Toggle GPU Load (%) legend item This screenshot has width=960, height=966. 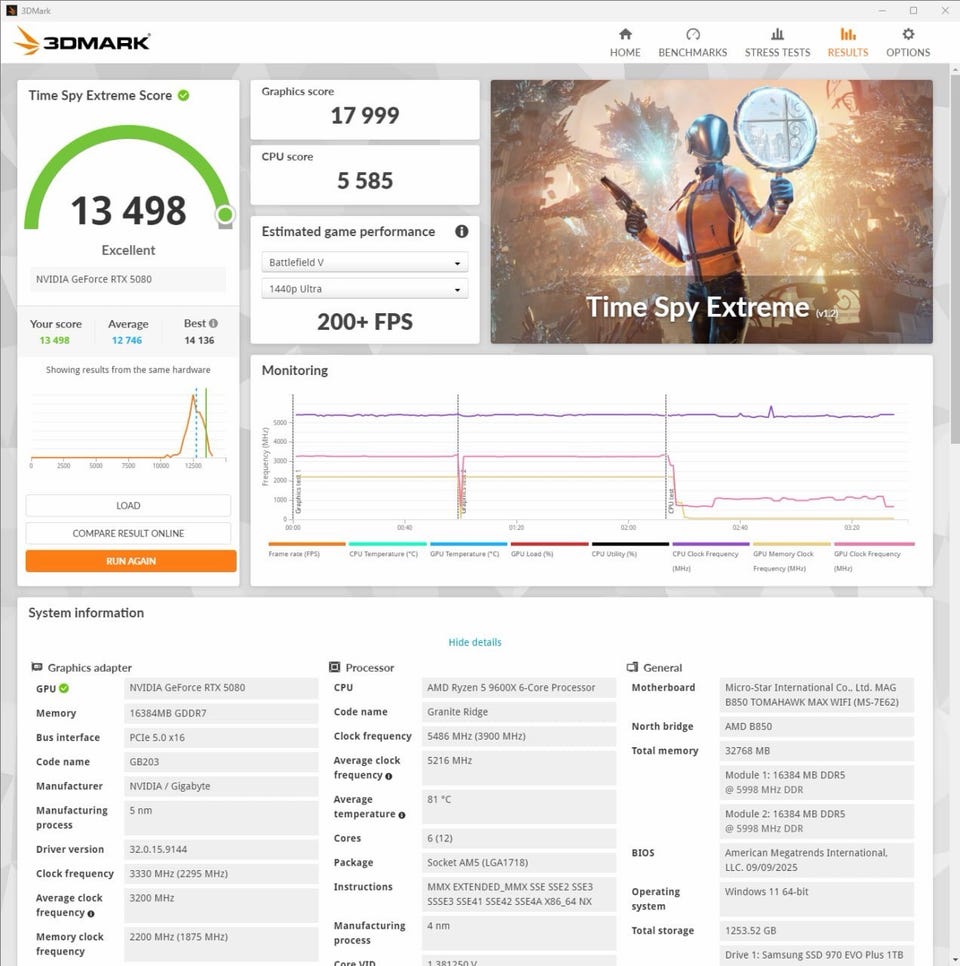tap(548, 550)
